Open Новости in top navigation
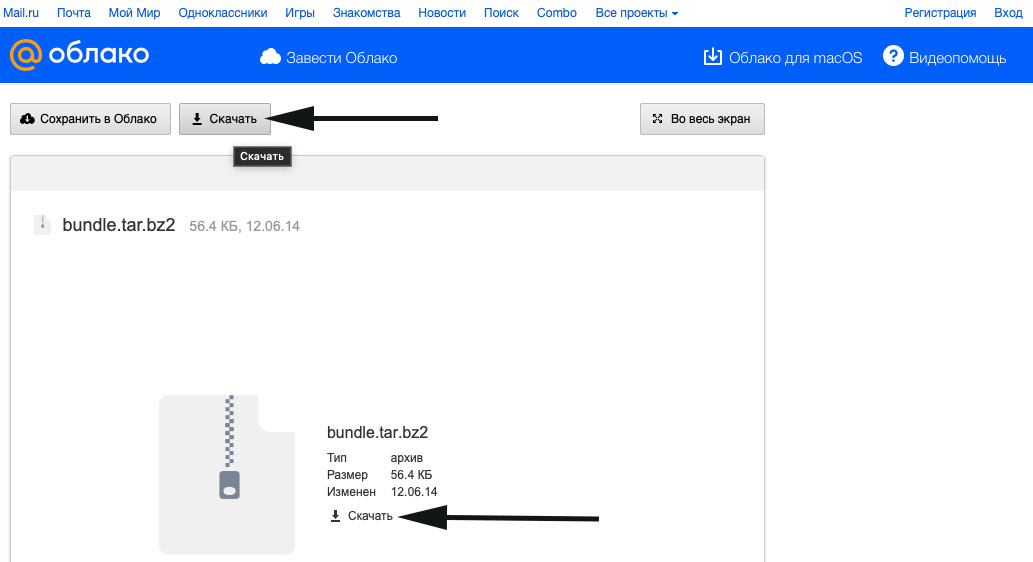 click(x=442, y=13)
